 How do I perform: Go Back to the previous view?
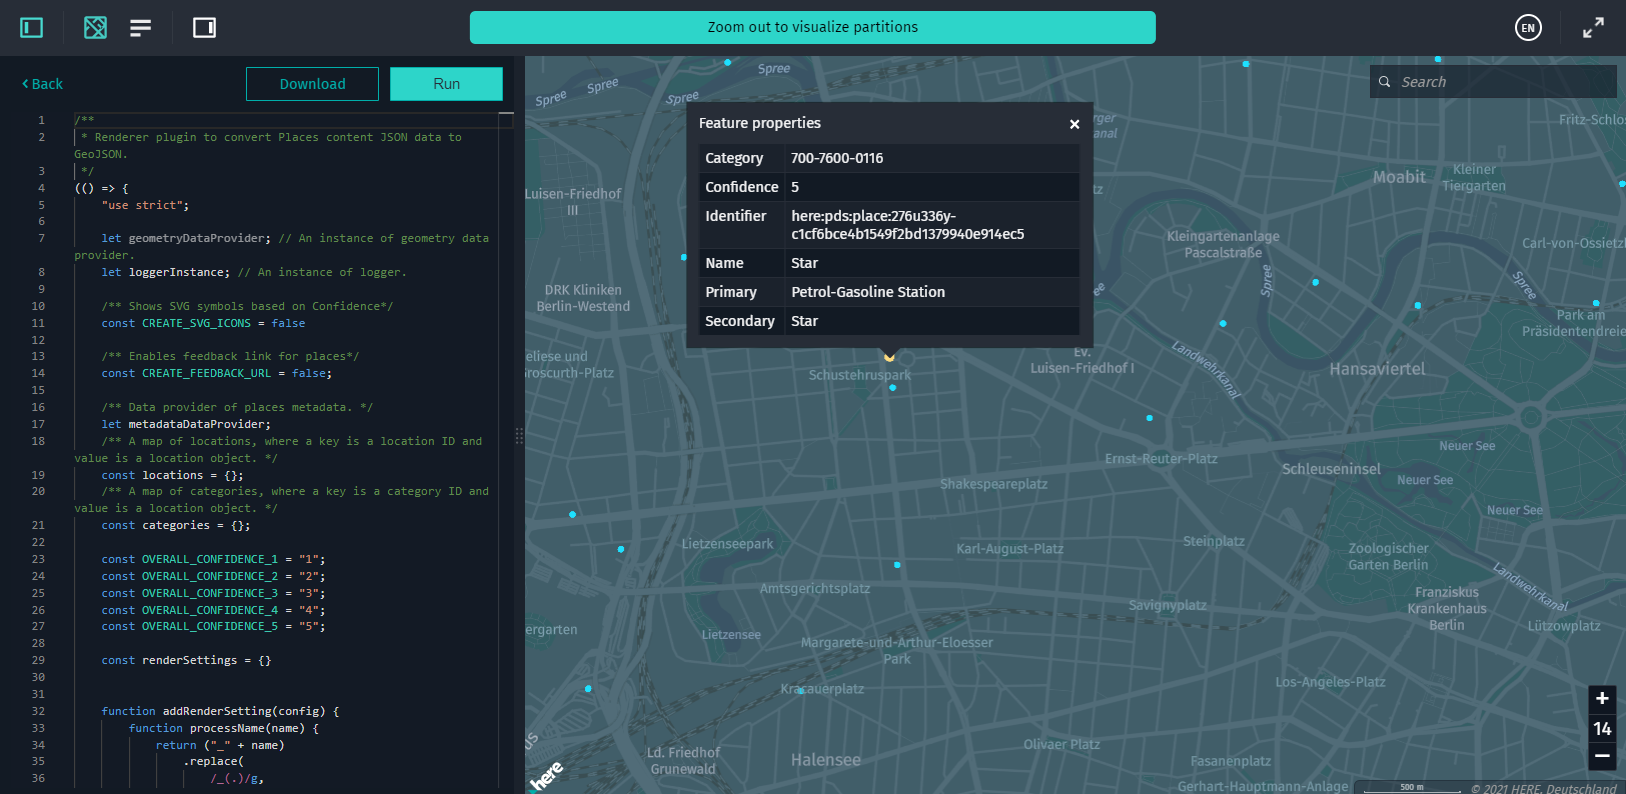pyautogui.click(x=43, y=84)
